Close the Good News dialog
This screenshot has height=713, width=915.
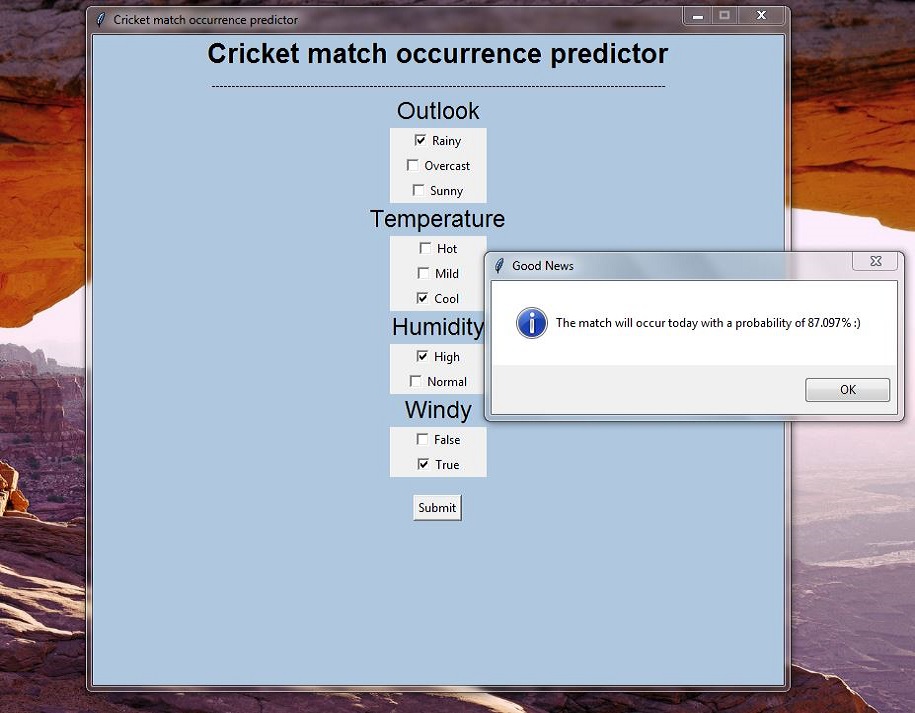875,261
